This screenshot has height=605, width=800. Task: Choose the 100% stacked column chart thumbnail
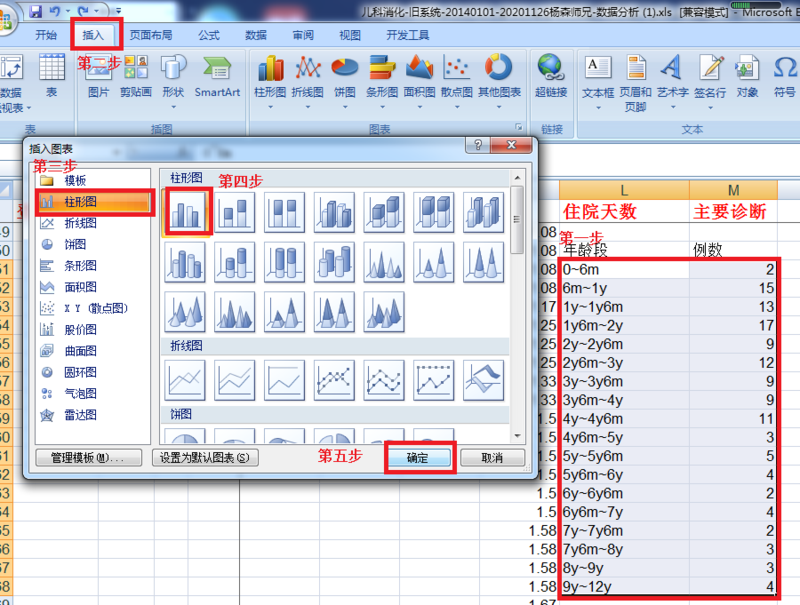pyautogui.click(x=285, y=212)
